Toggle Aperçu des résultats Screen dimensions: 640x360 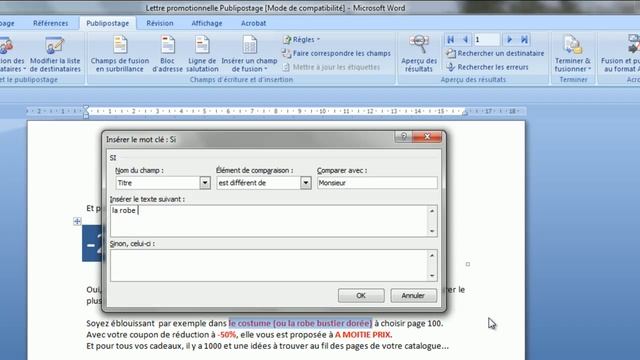click(x=419, y=54)
